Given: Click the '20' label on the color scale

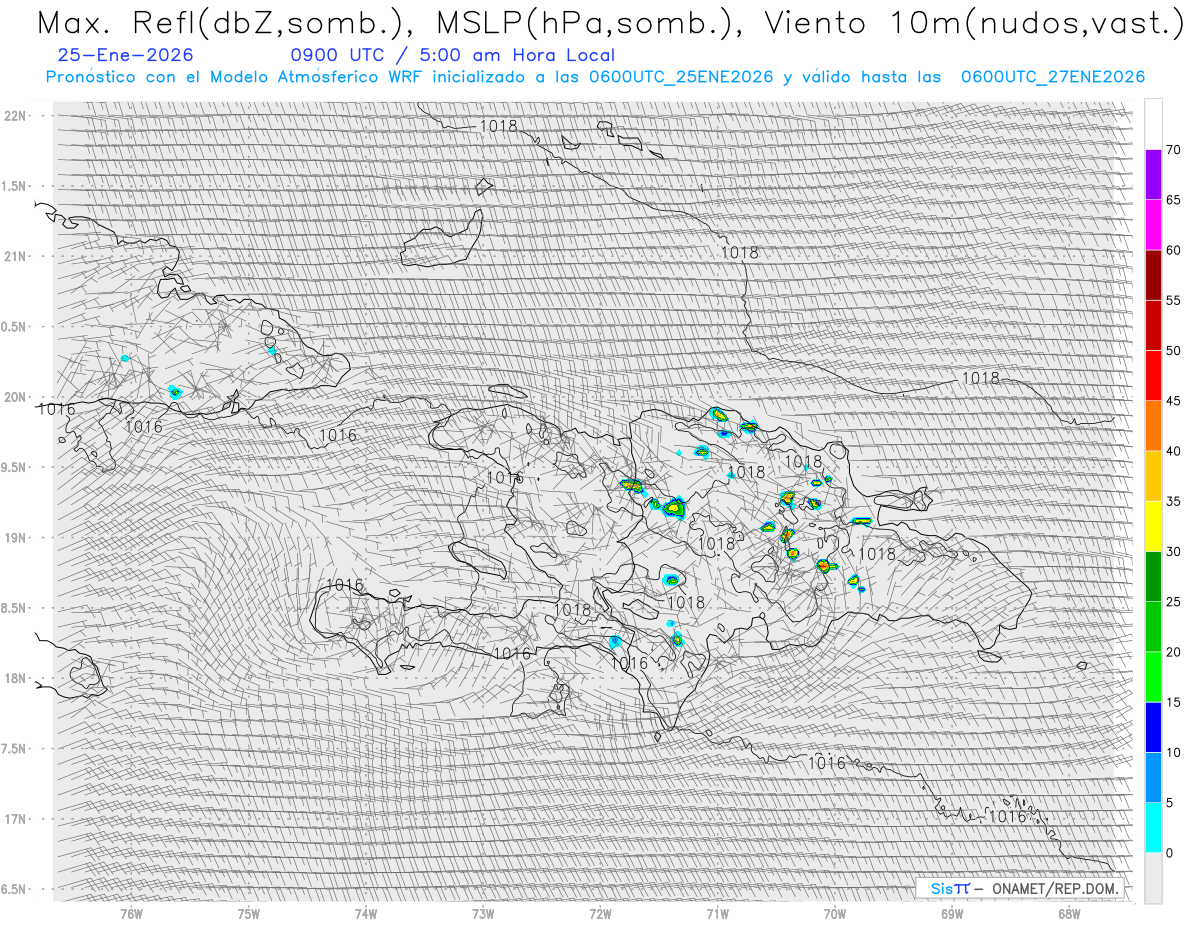Looking at the screenshot, I should (x=1173, y=652).
